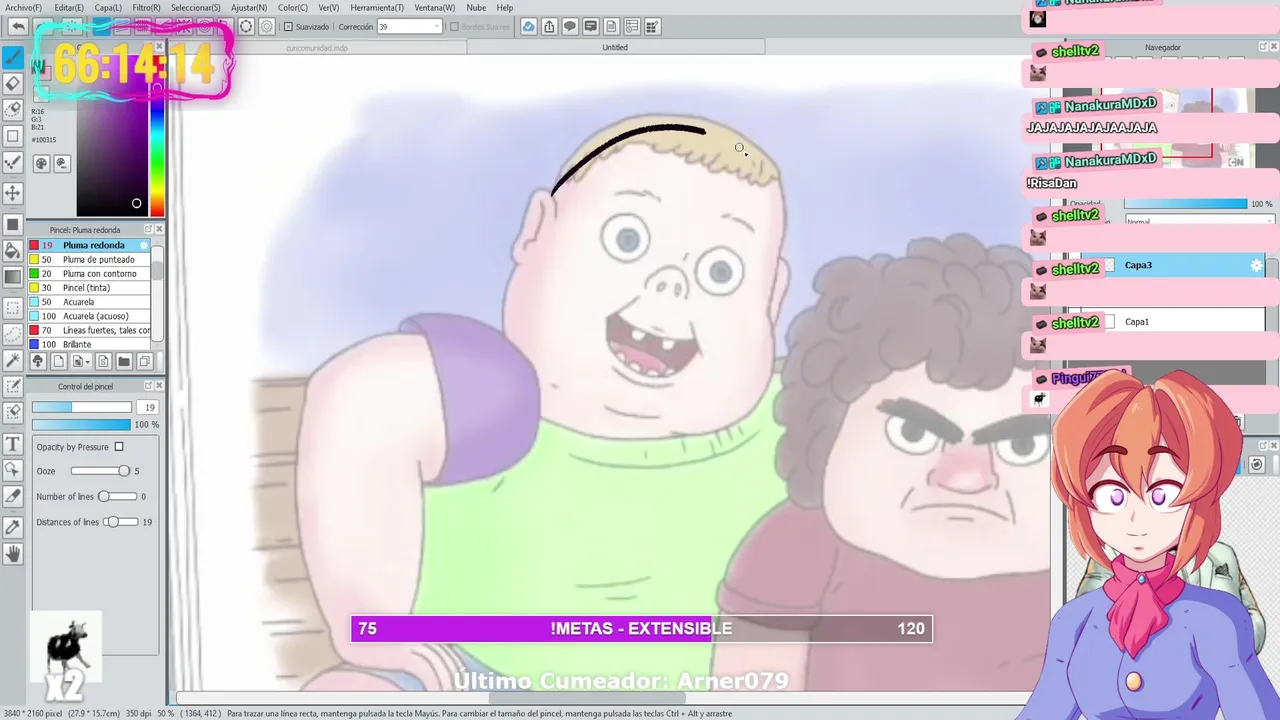Open the Capa(L) menu

pyautogui.click(x=108, y=8)
